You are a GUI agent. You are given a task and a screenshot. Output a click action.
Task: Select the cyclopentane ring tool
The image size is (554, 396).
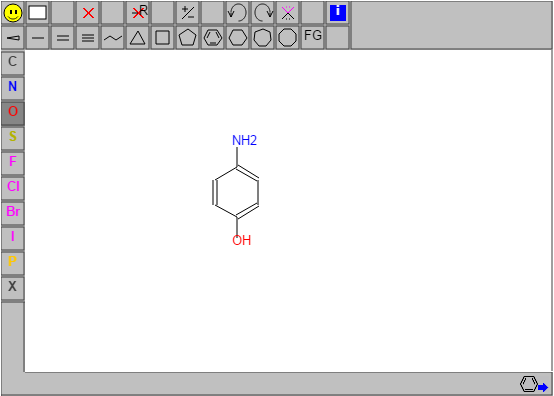188,37
